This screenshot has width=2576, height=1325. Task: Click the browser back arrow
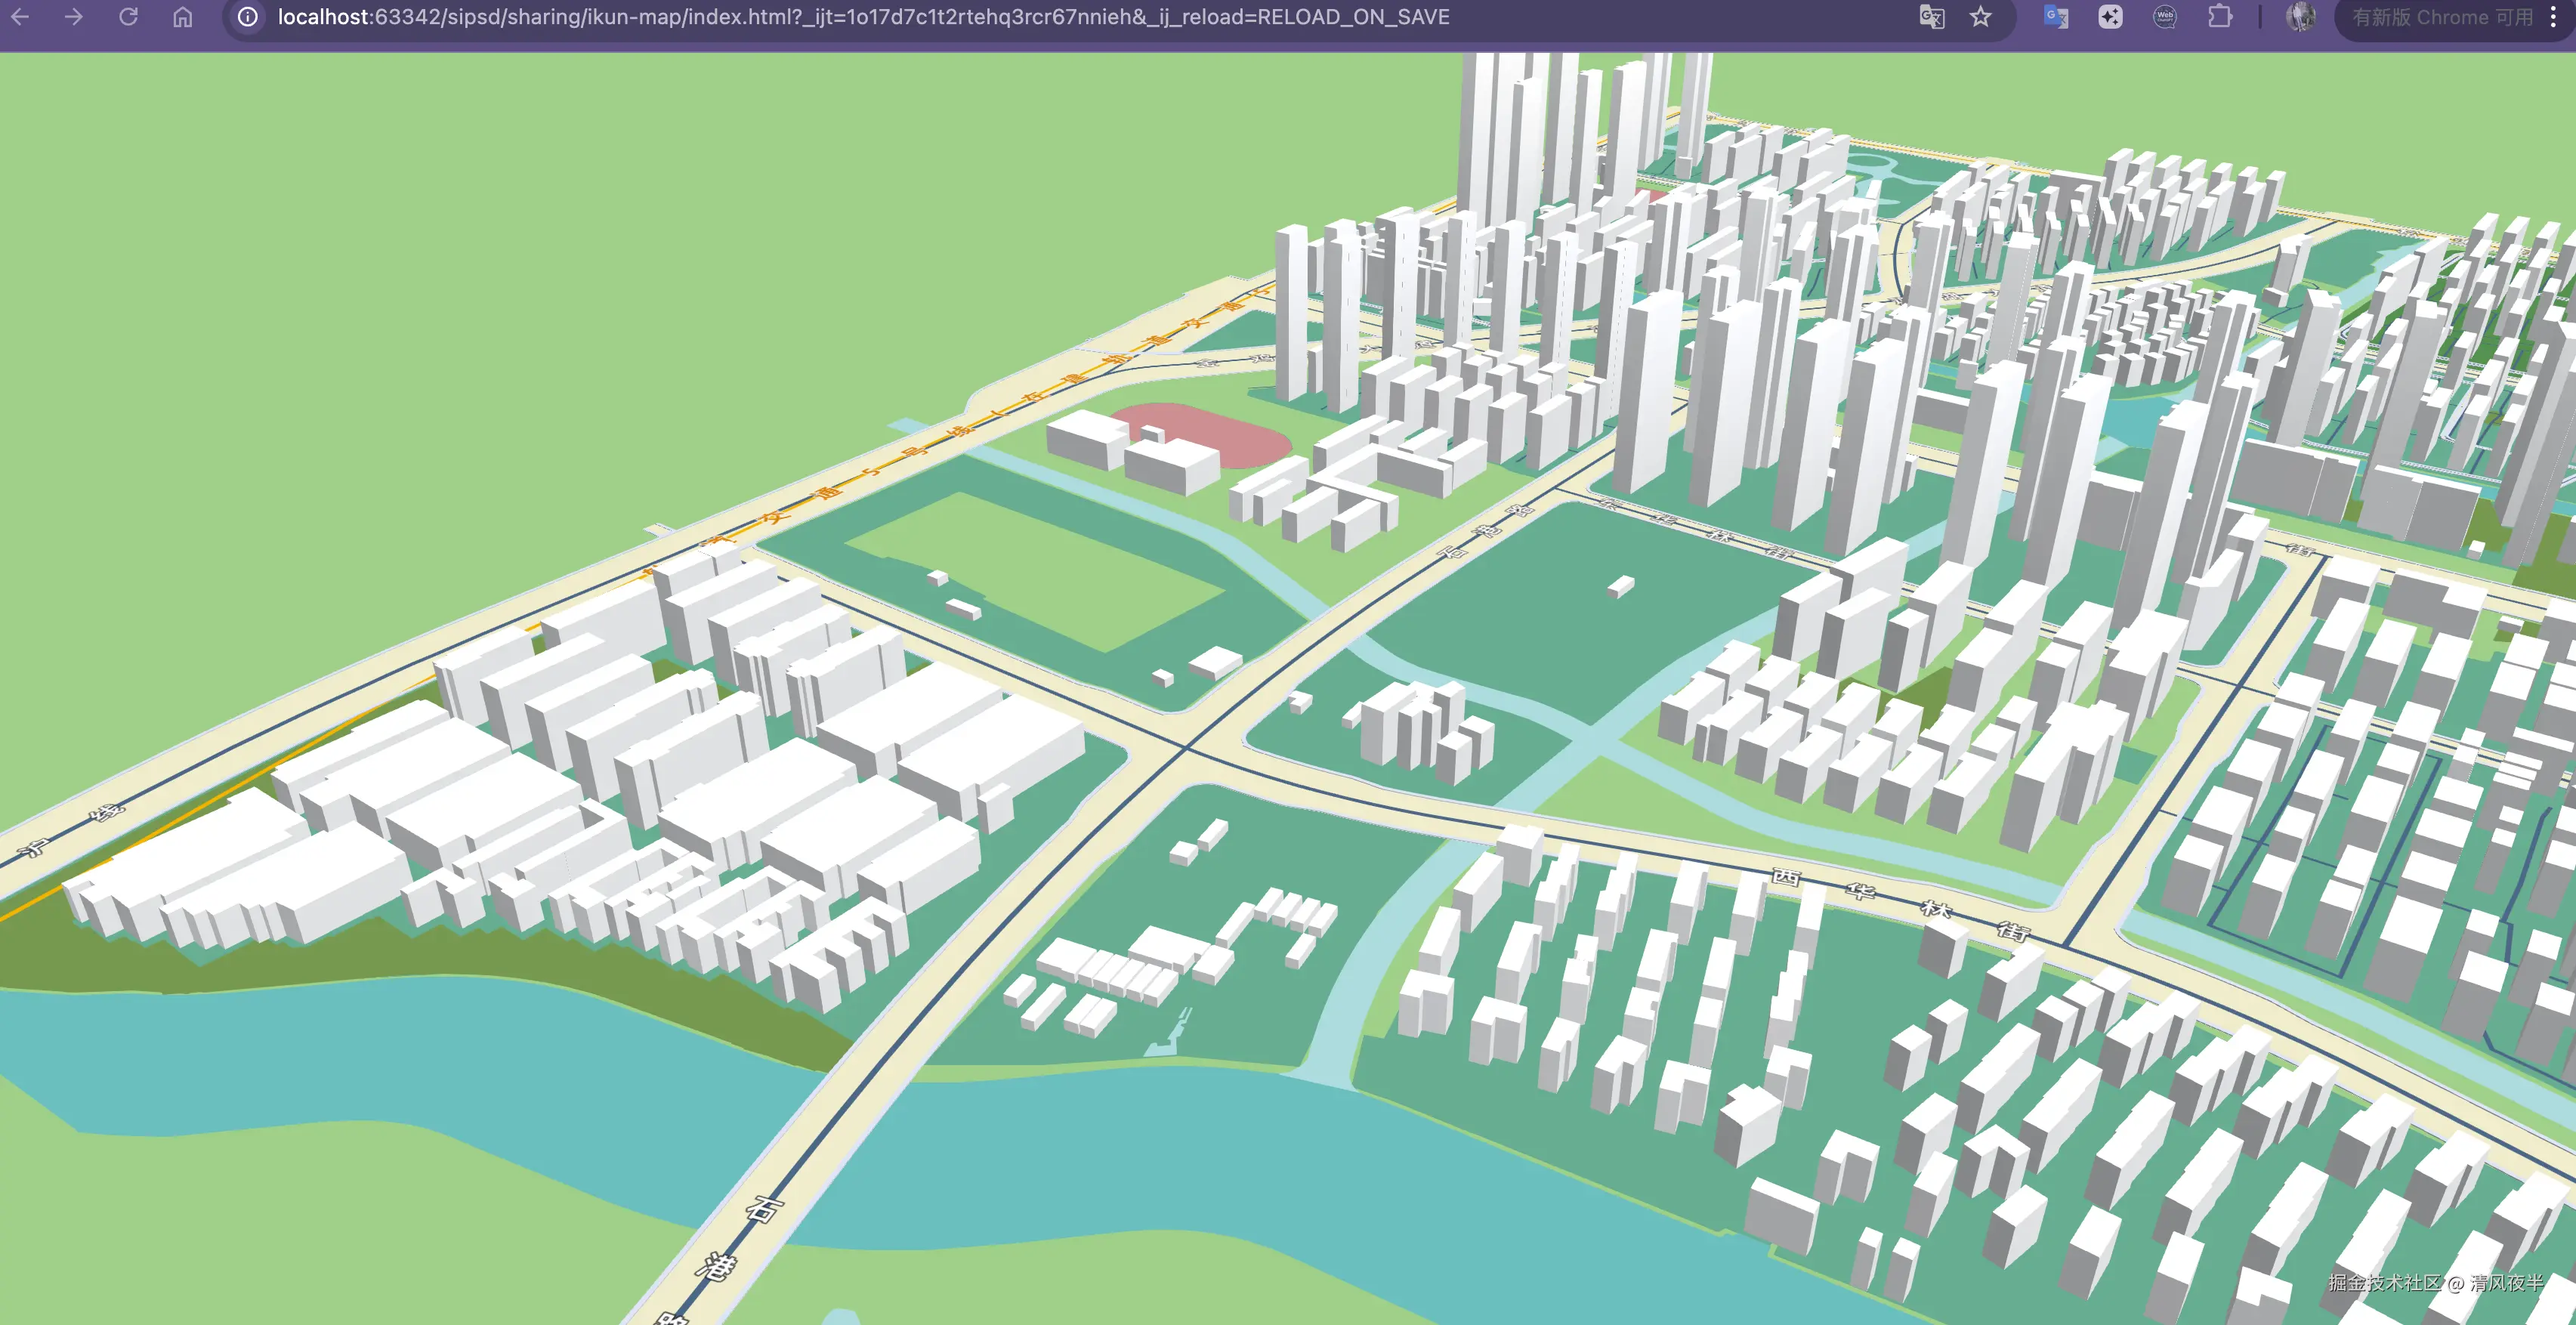tap(20, 17)
